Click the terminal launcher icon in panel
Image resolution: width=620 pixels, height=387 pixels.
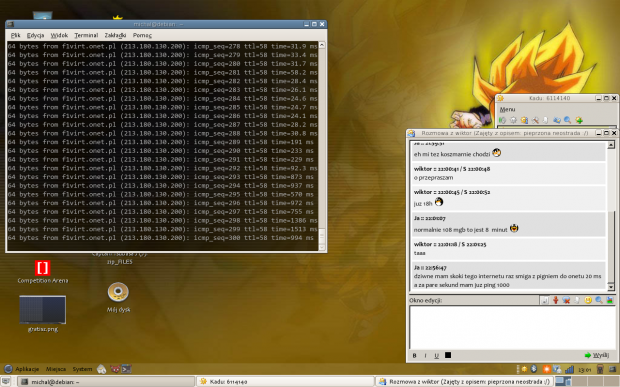[x=126, y=369]
